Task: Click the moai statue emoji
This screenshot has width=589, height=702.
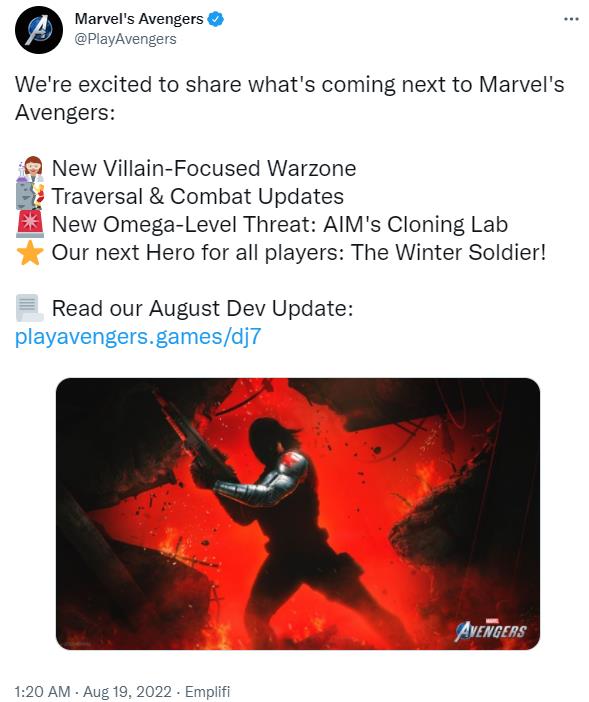Action: (30, 196)
